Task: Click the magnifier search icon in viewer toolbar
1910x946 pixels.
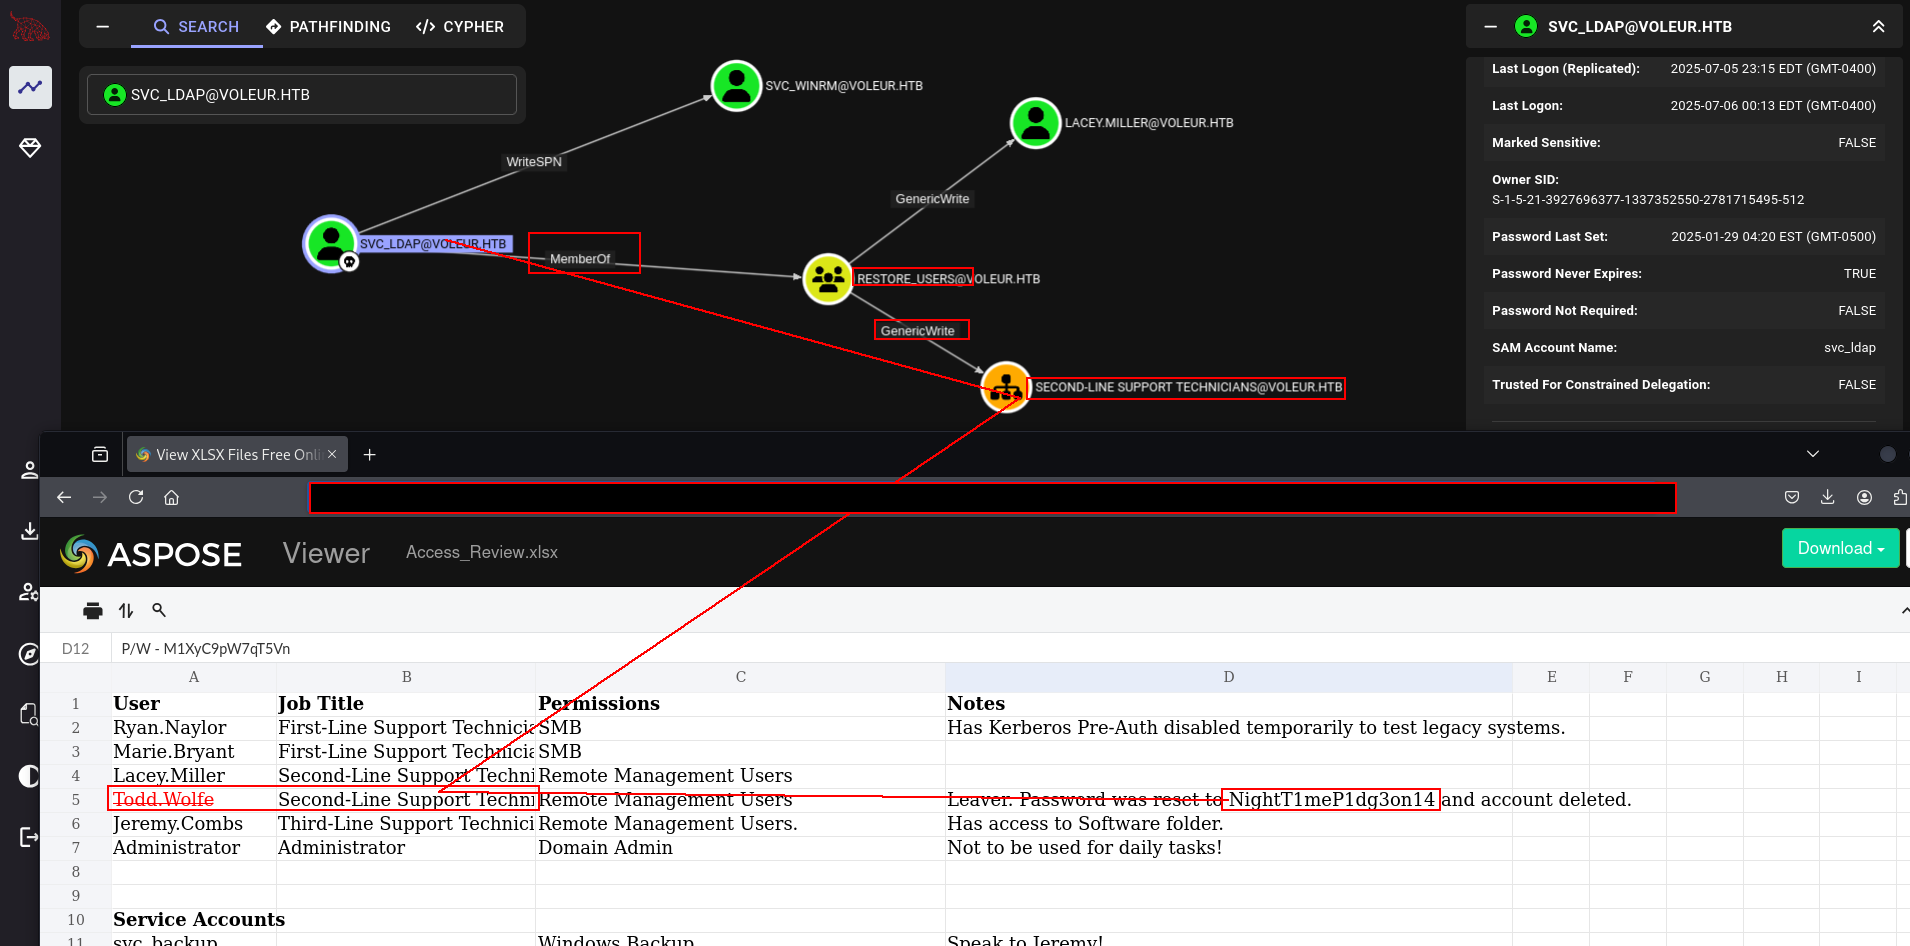Action: [159, 610]
